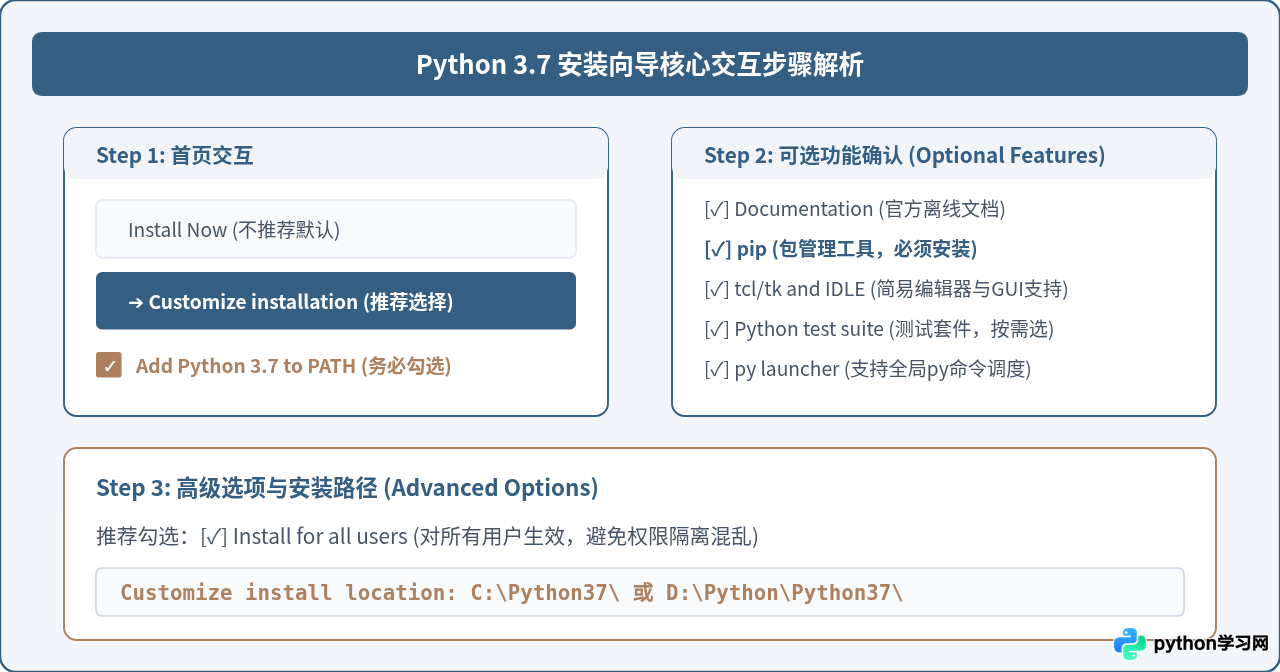1280x672 pixels.
Task: Choose Customize installation (推荐选择)
Action: pos(336,301)
